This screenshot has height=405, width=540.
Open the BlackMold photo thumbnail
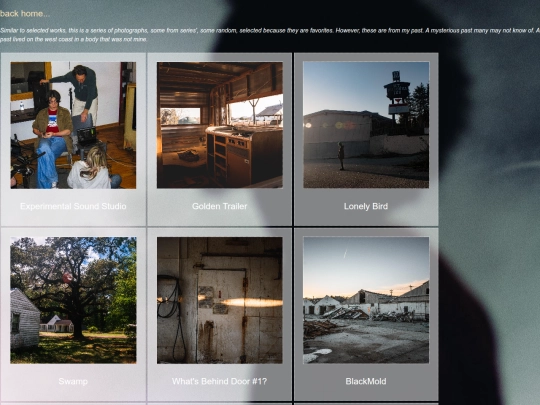point(366,300)
